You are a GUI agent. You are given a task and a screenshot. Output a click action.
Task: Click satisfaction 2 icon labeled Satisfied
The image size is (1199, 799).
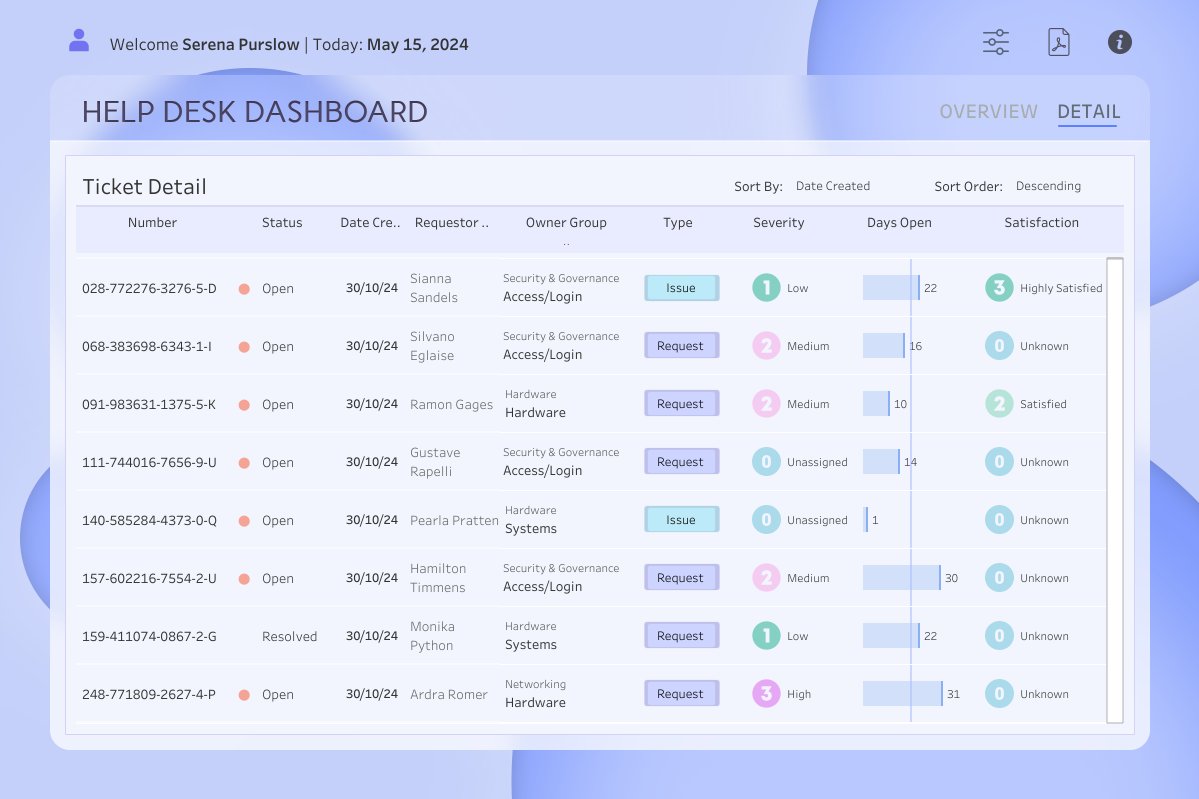(x=999, y=404)
